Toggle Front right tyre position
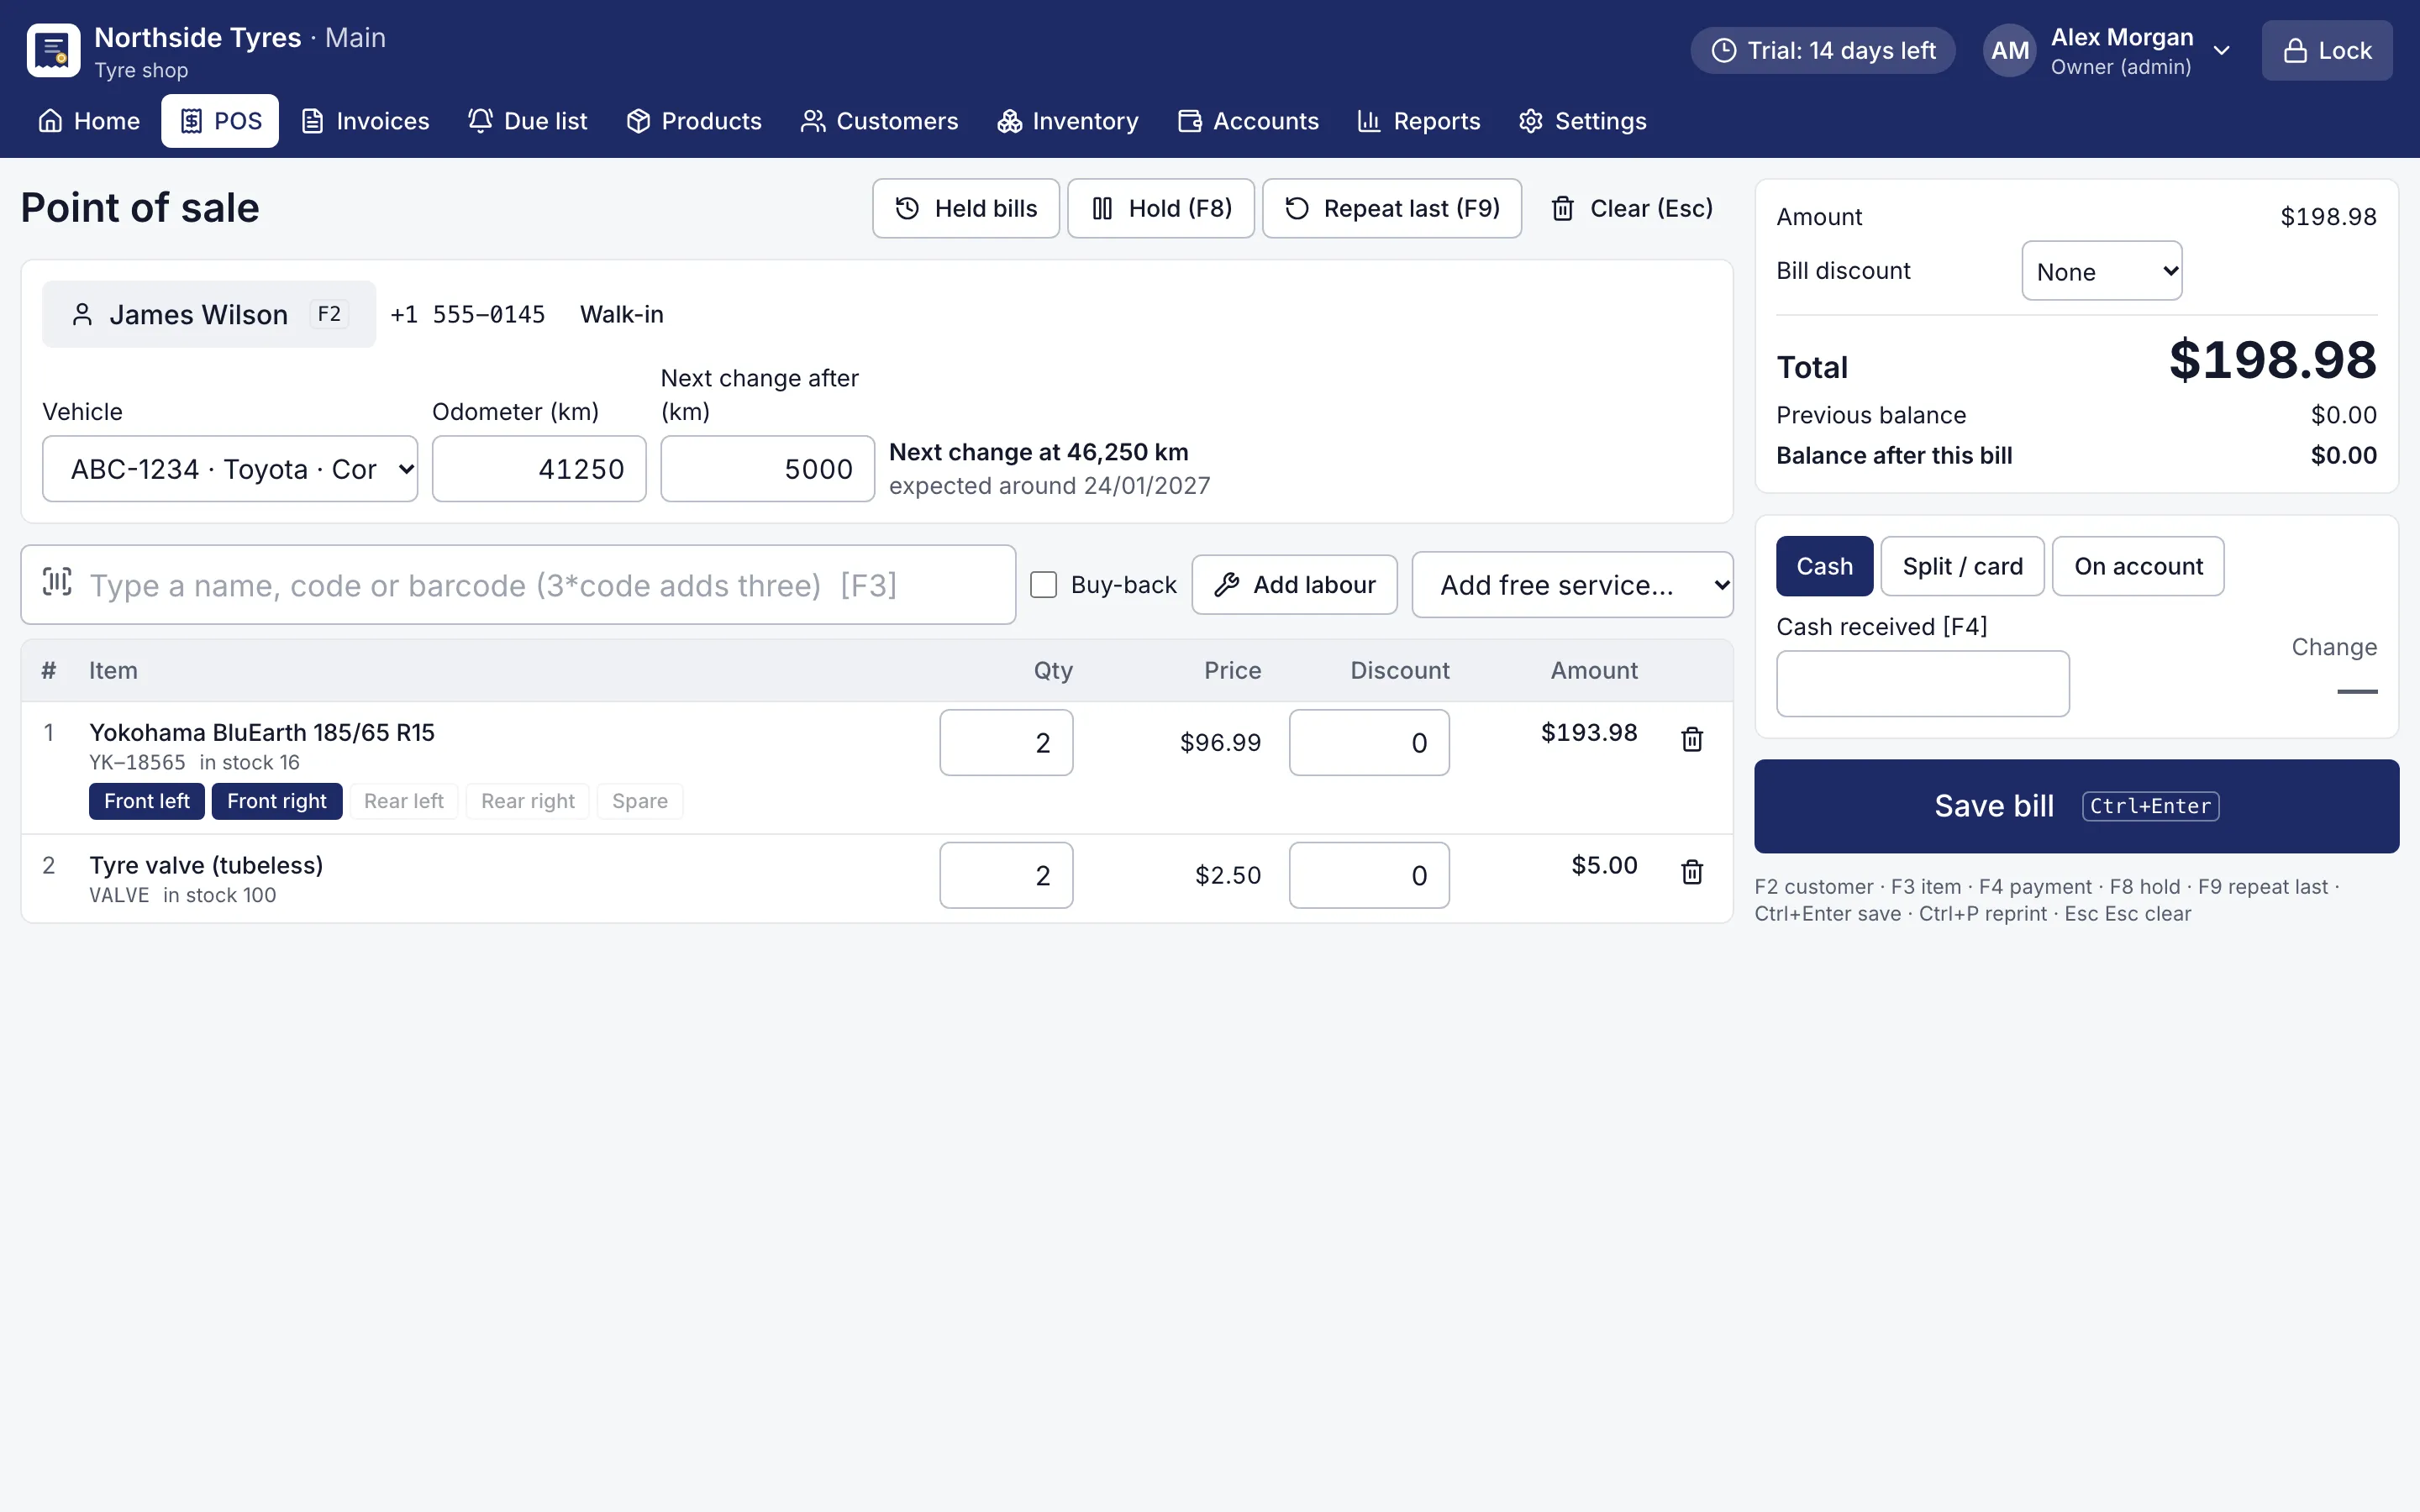The height and width of the screenshot is (1512, 2420). [277, 801]
